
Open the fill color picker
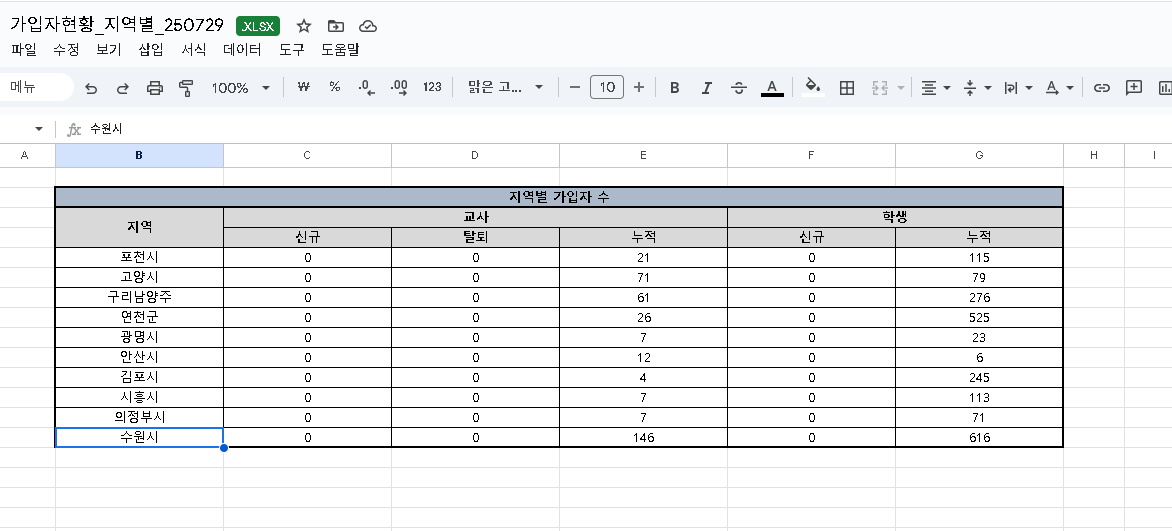813,88
